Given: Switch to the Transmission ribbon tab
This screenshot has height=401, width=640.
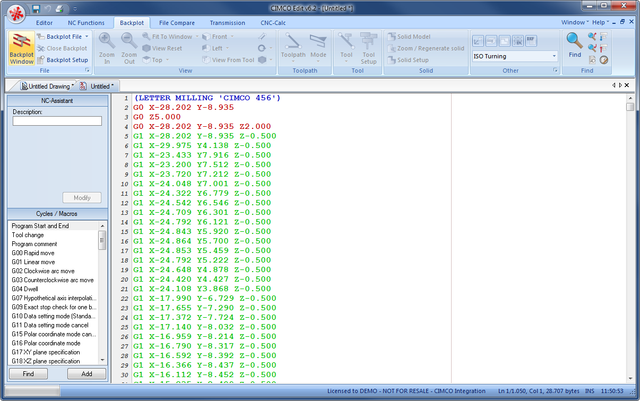Looking at the screenshot, I should [227, 23].
